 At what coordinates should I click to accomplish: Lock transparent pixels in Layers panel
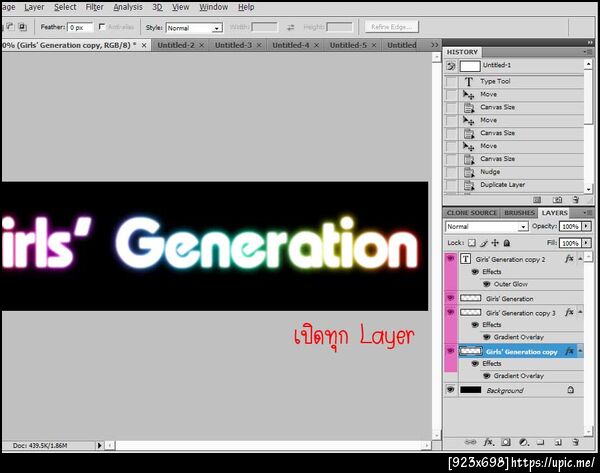[x=472, y=243]
